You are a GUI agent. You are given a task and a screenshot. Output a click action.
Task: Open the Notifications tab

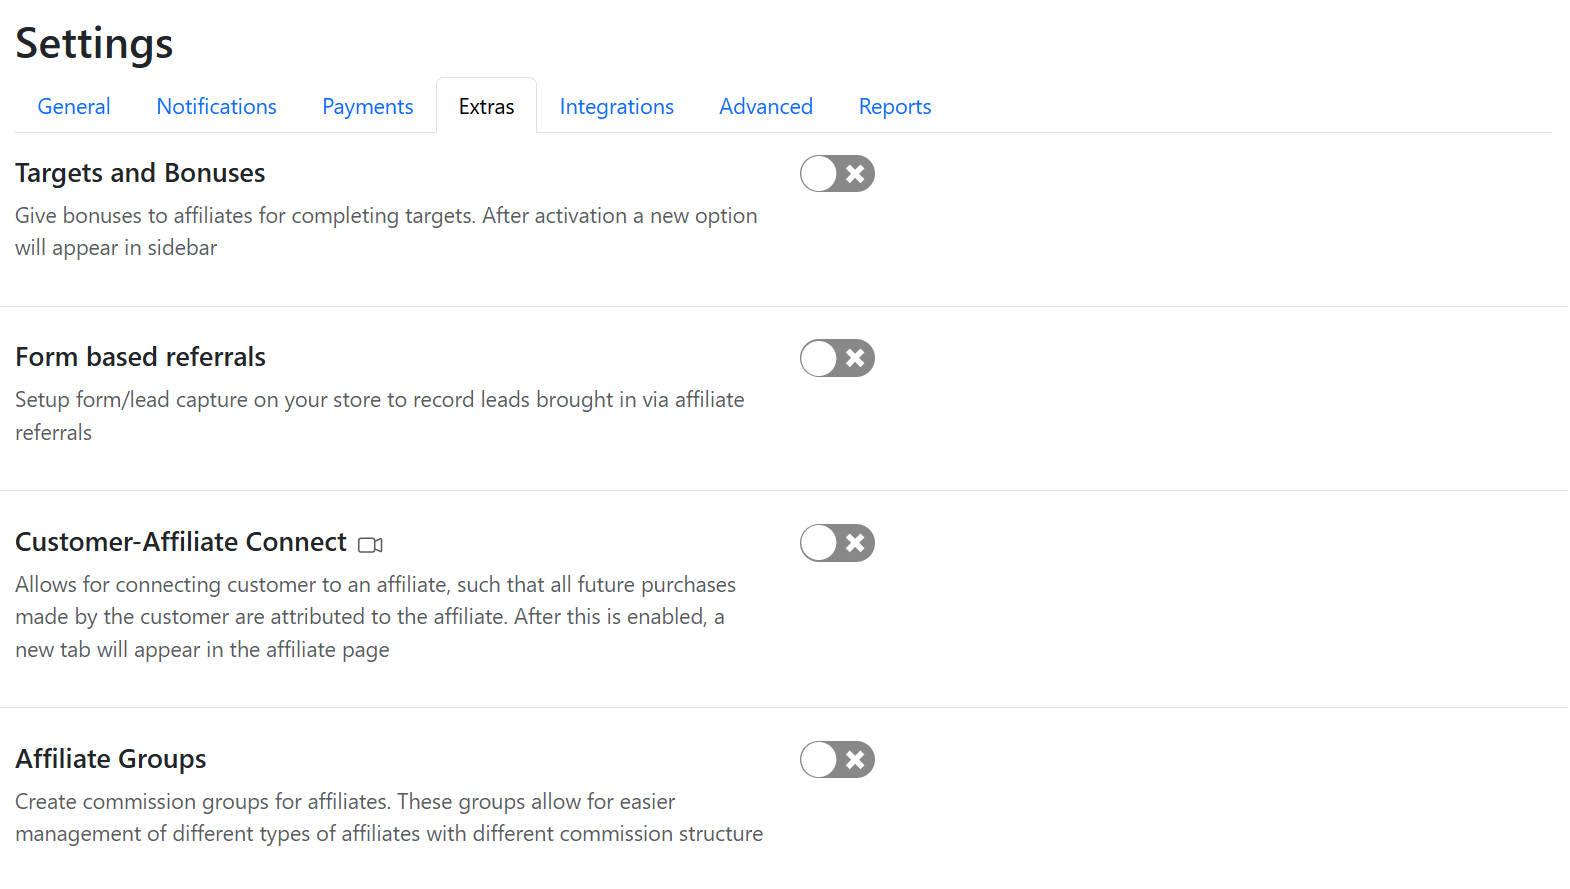pyautogui.click(x=216, y=107)
